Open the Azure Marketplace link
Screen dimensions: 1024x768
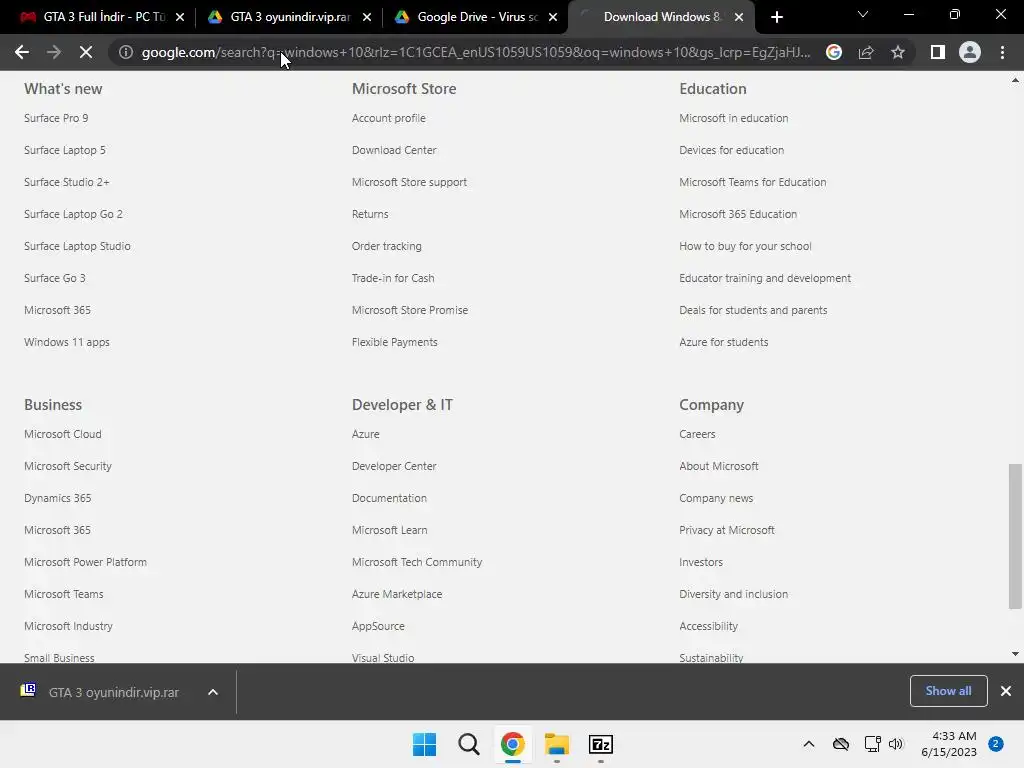[x=397, y=594]
